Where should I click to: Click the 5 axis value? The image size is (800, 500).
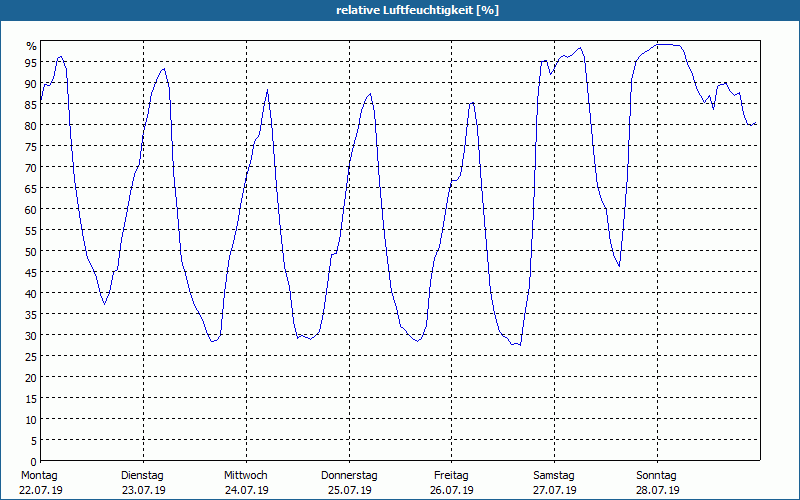pyautogui.click(x=34, y=441)
